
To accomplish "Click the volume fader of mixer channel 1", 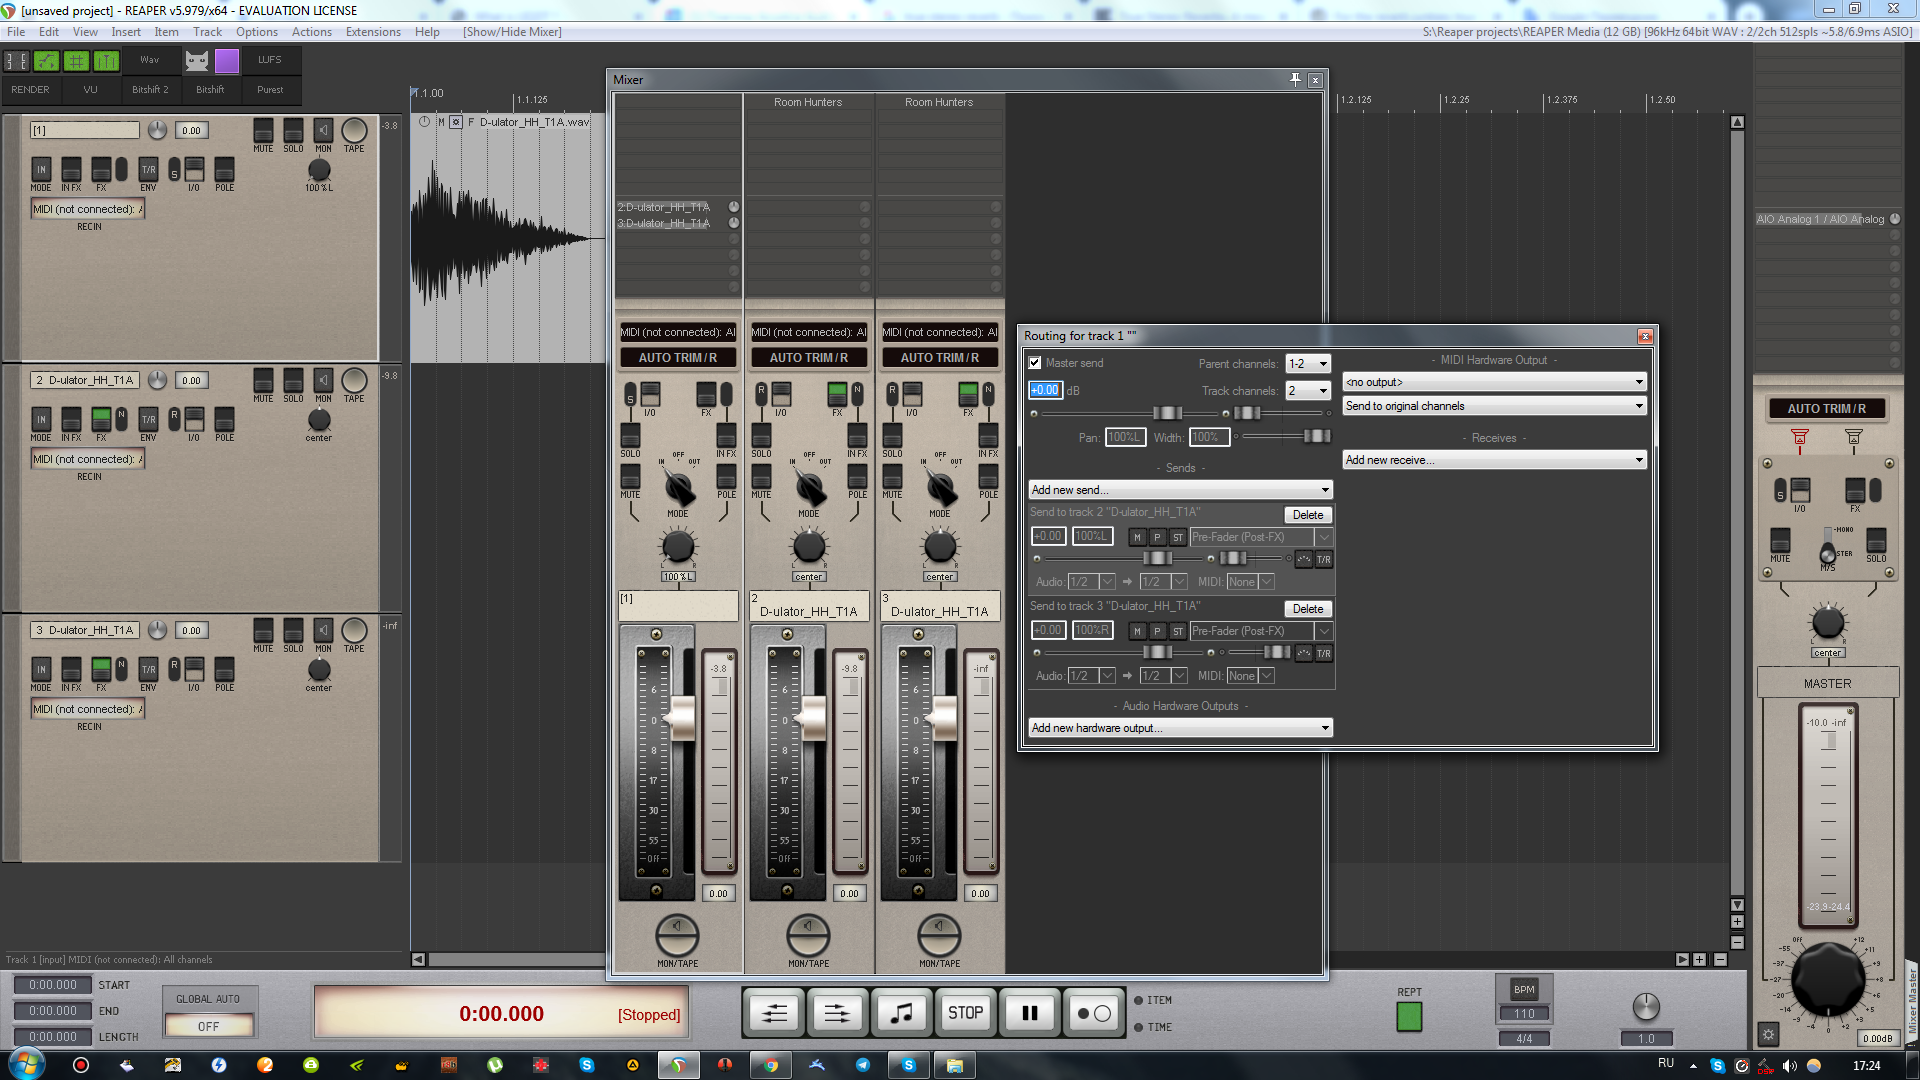I will click(682, 718).
